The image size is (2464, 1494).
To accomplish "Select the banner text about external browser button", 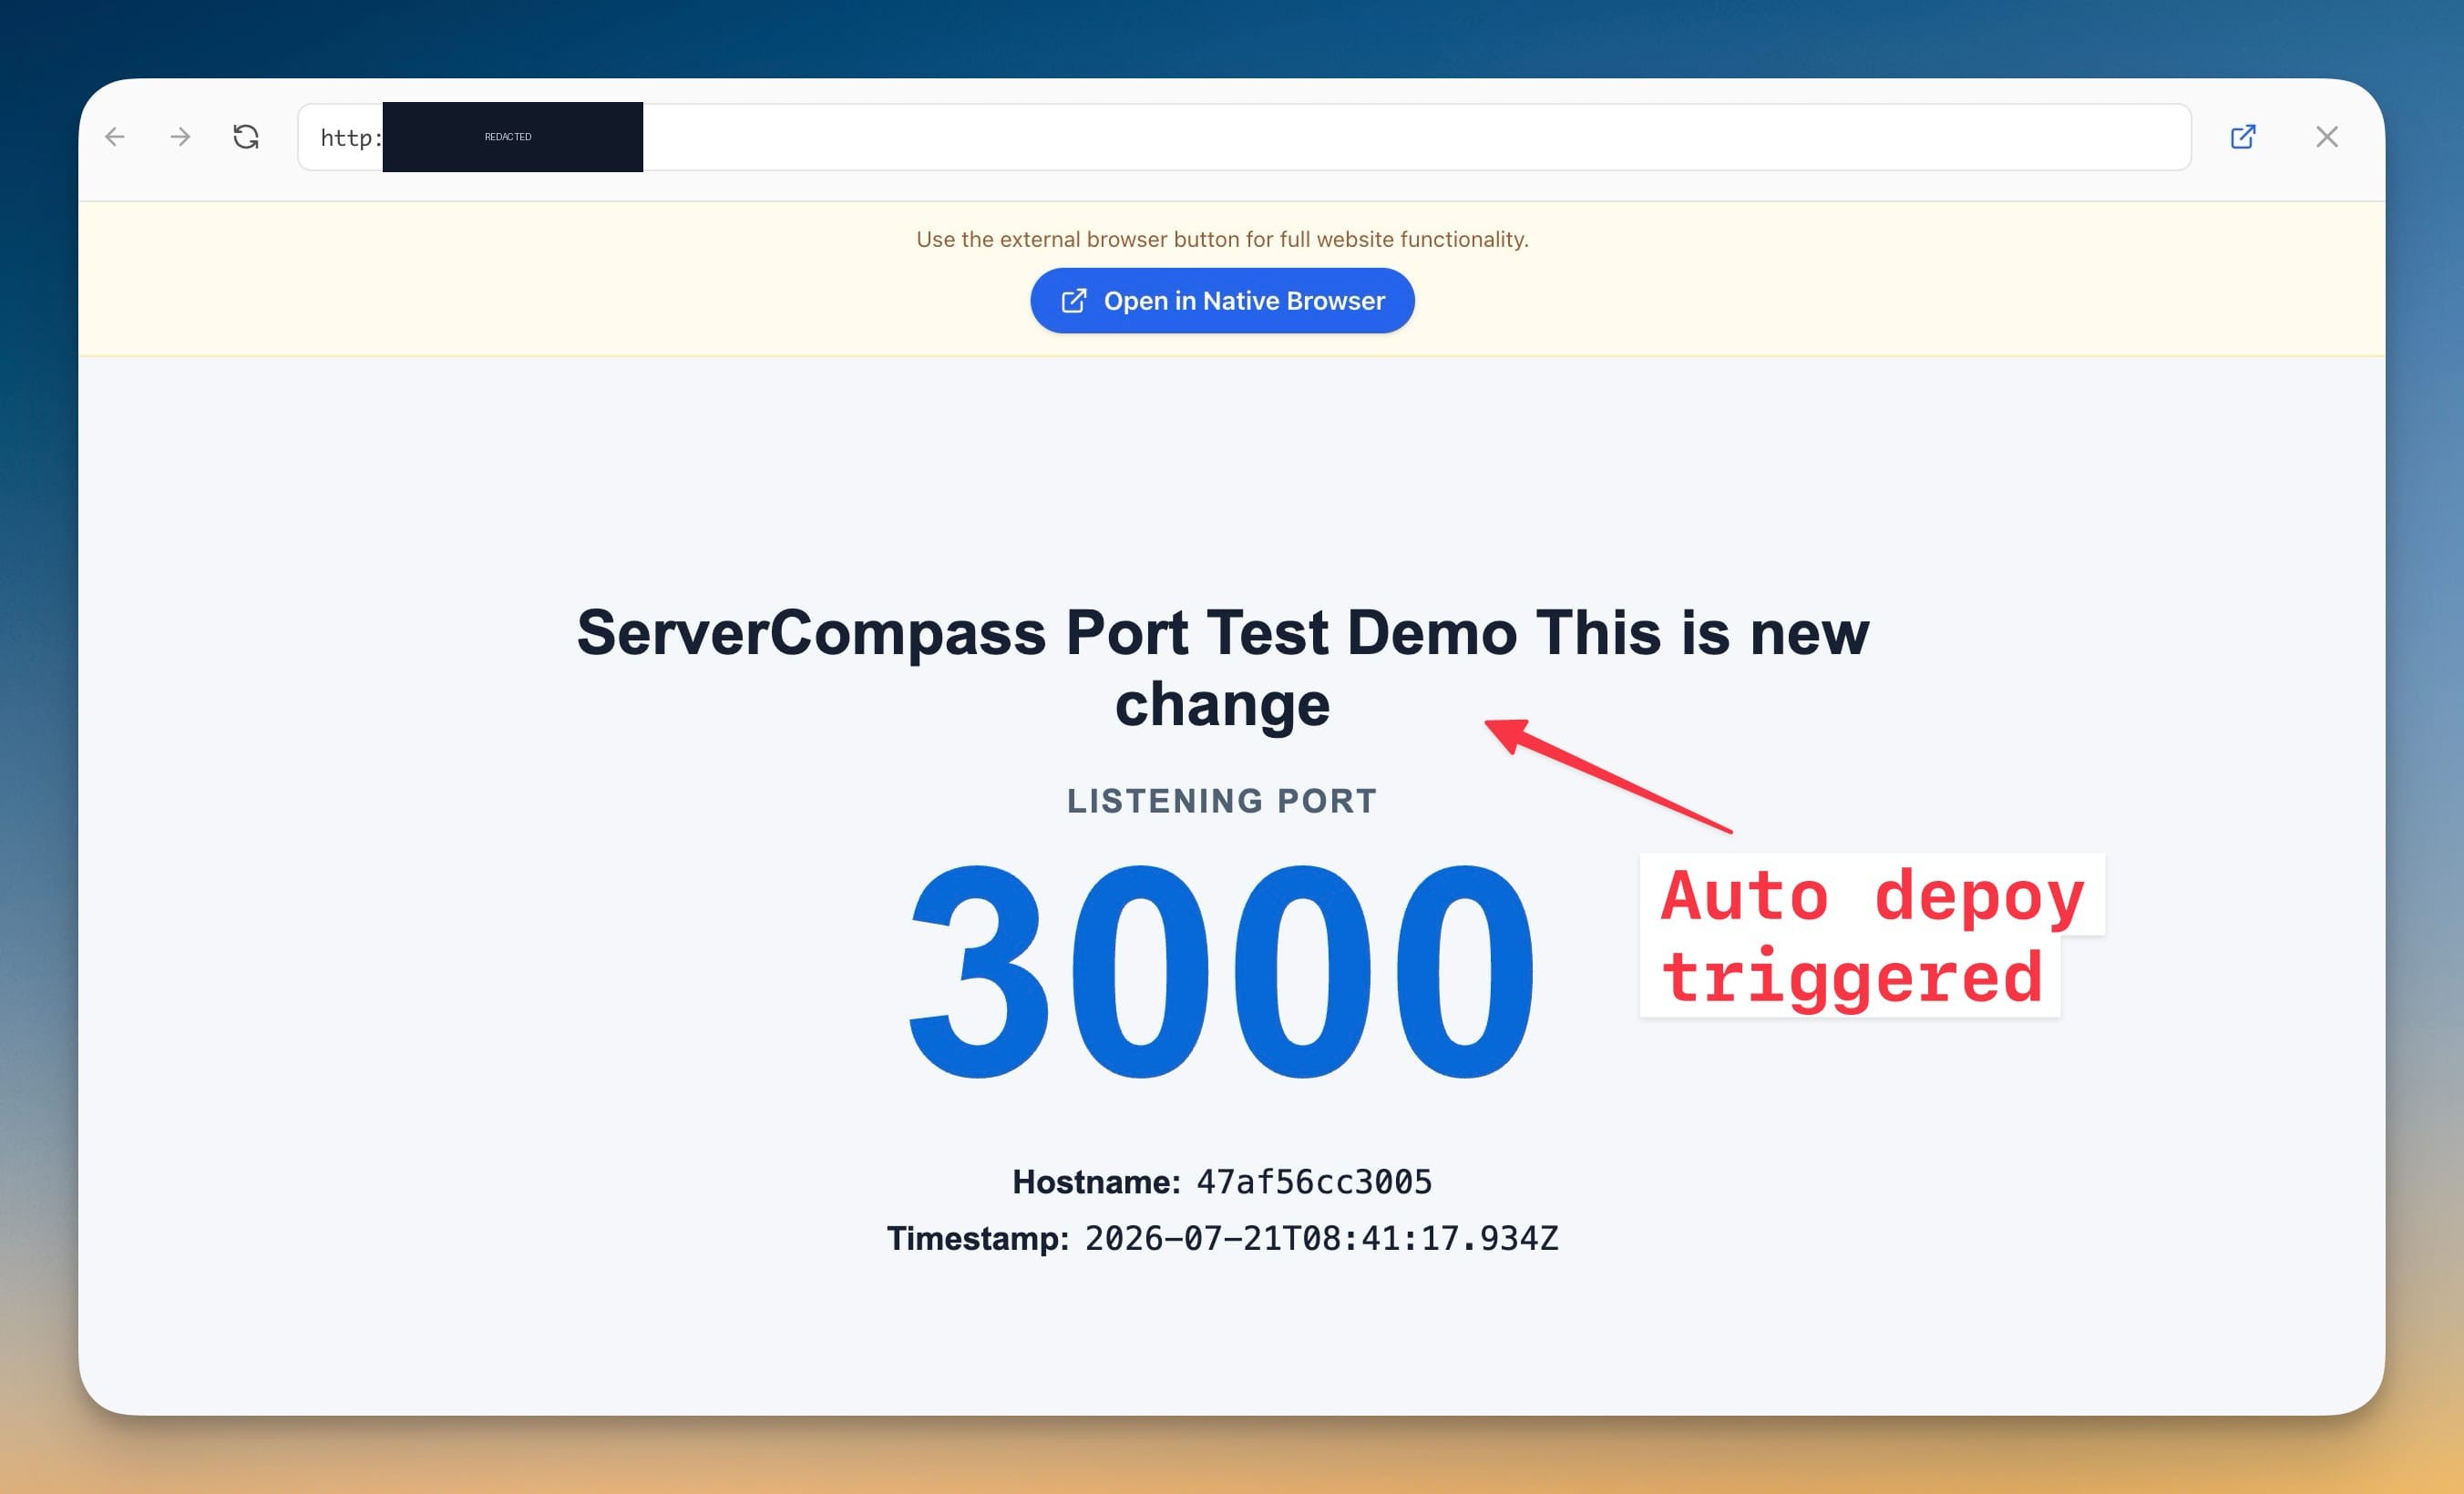I will pos(1222,239).
